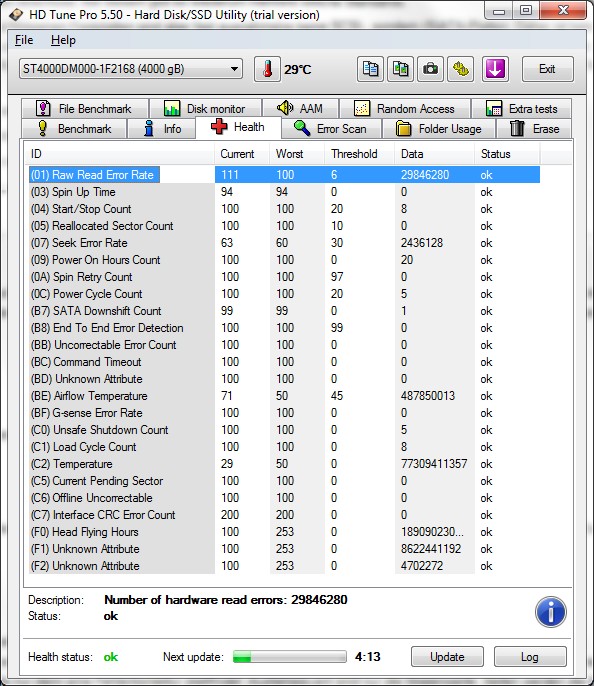
Task: Click the ID column header
Action: [119, 154]
